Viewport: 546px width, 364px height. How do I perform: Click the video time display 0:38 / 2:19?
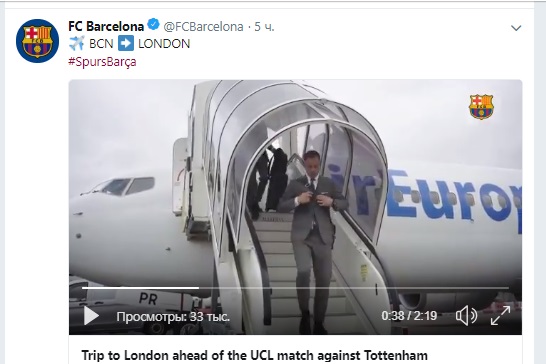pos(409,316)
